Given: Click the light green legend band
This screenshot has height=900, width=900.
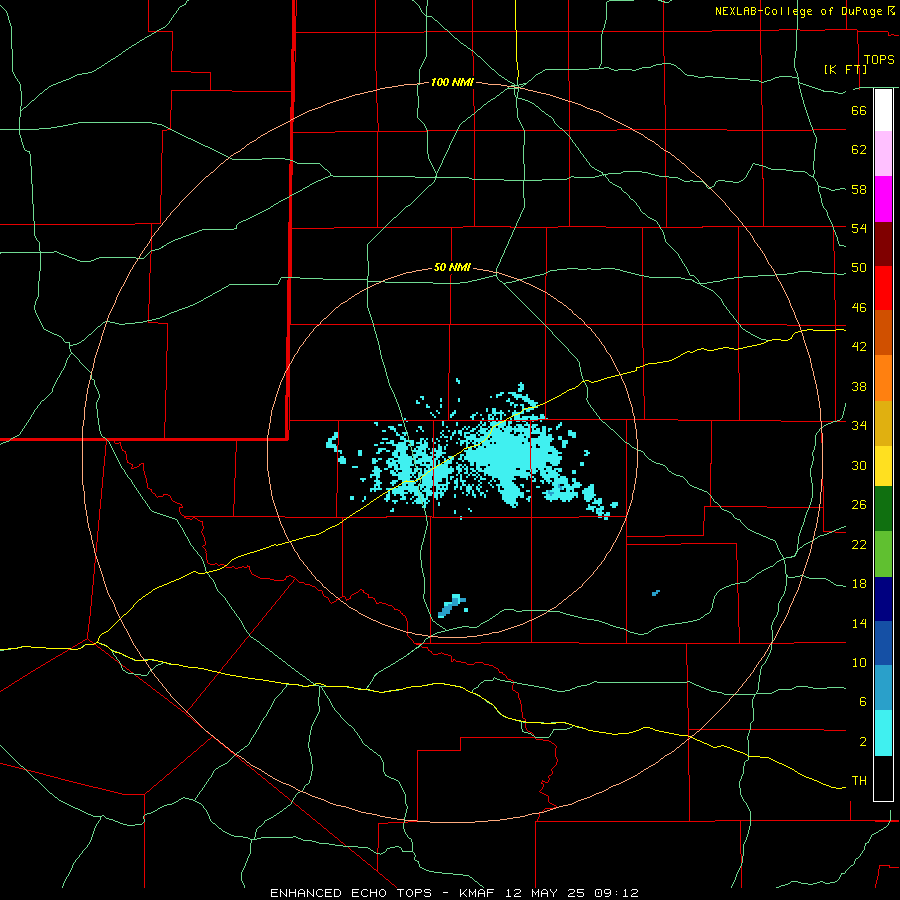Looking at the screenshot, I should (x=883, y=554).
